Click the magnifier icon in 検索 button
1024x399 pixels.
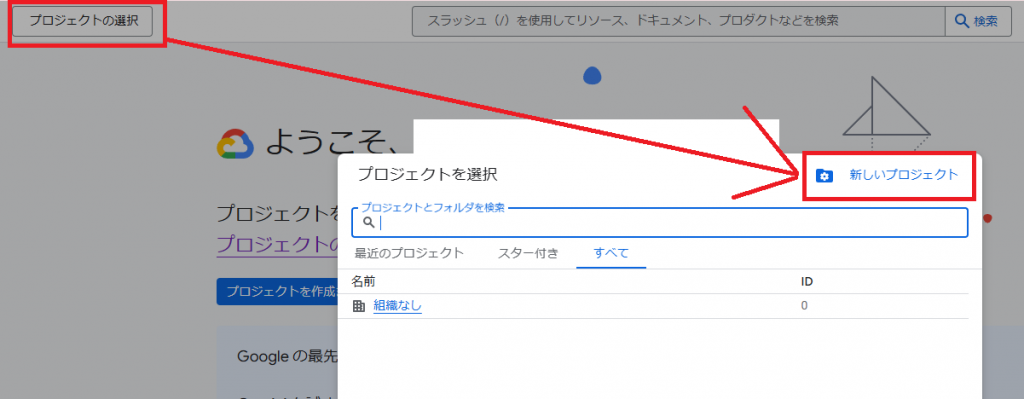point(962,22)
